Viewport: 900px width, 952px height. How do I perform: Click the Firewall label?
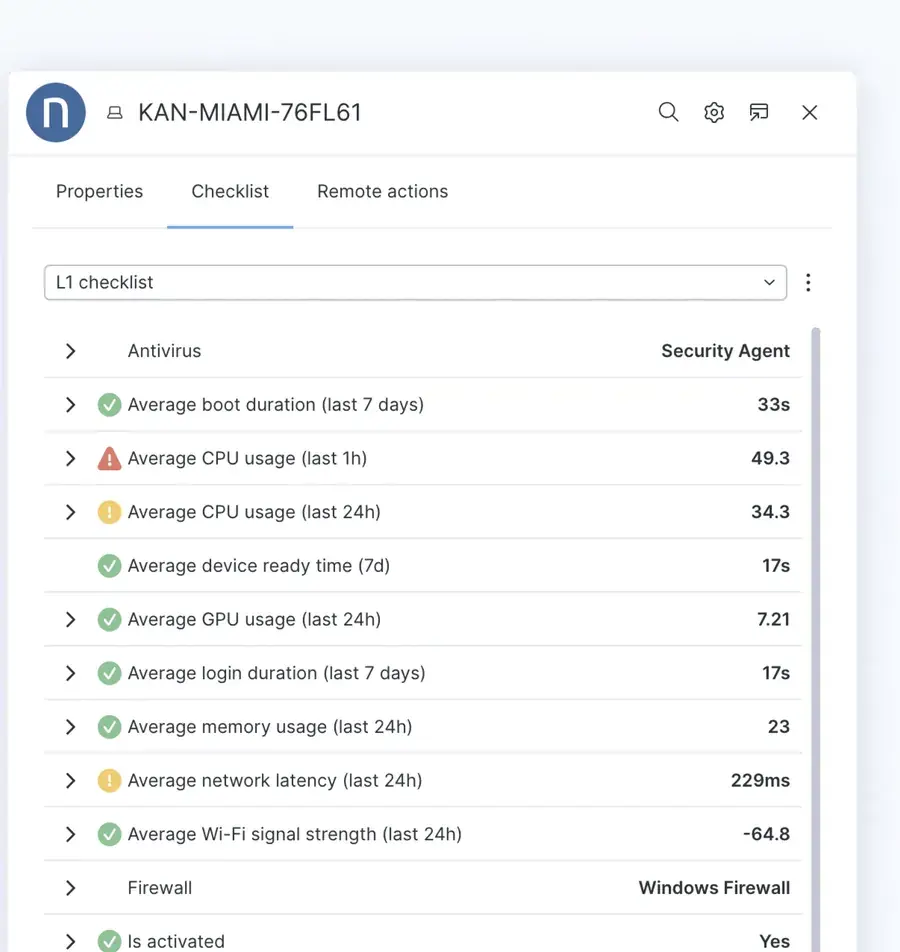(160, 888)
